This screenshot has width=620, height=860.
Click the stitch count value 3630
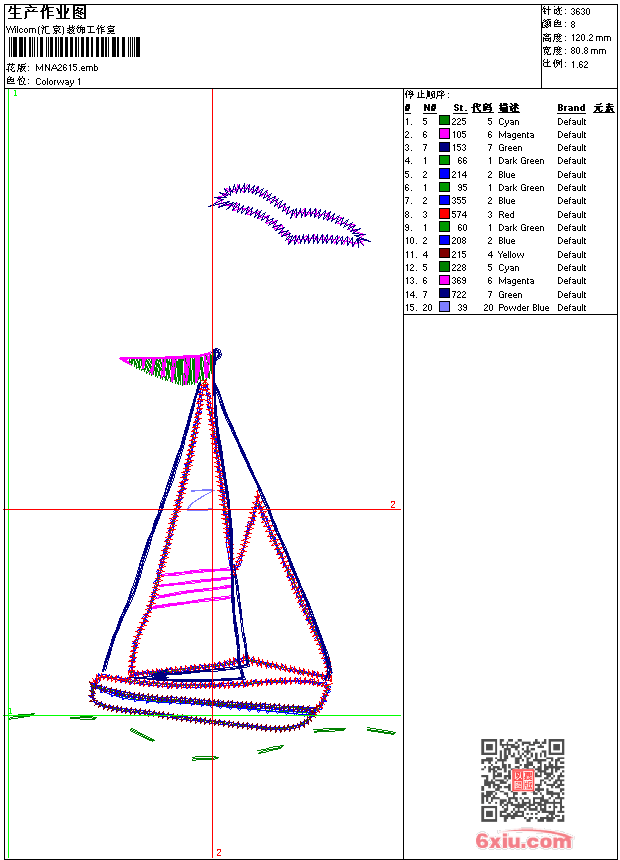pos(580,11)
